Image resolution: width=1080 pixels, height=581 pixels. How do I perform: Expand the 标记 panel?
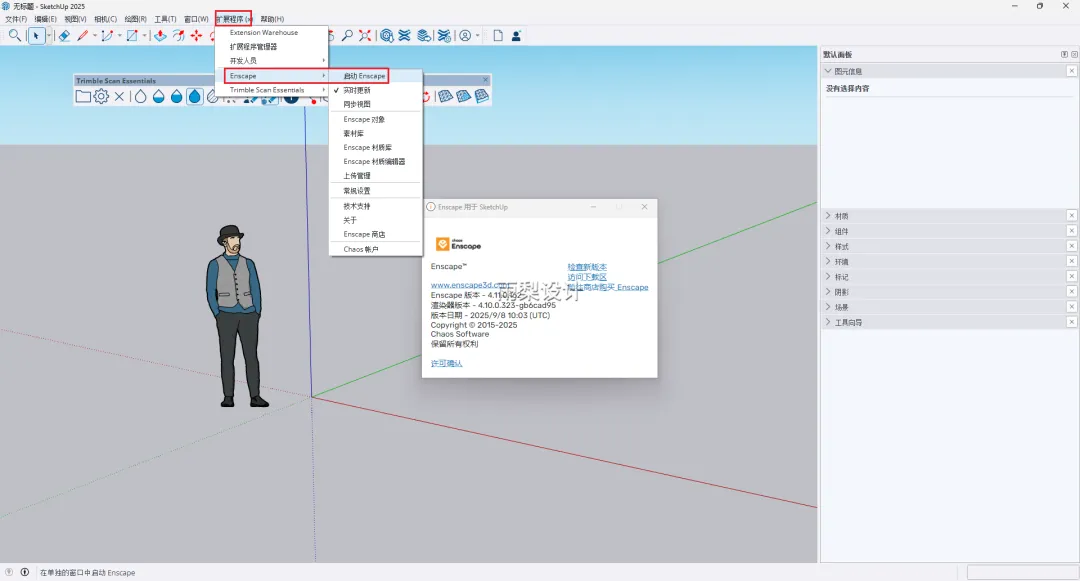(828, 276)
